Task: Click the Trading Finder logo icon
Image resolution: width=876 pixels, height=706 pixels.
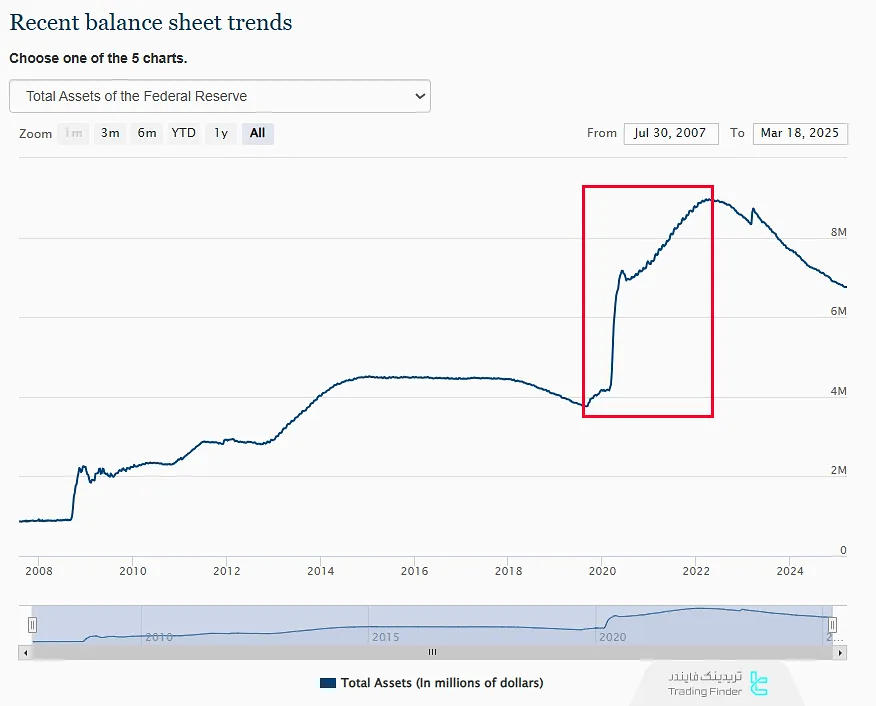Action: click(x=759, y=683)
